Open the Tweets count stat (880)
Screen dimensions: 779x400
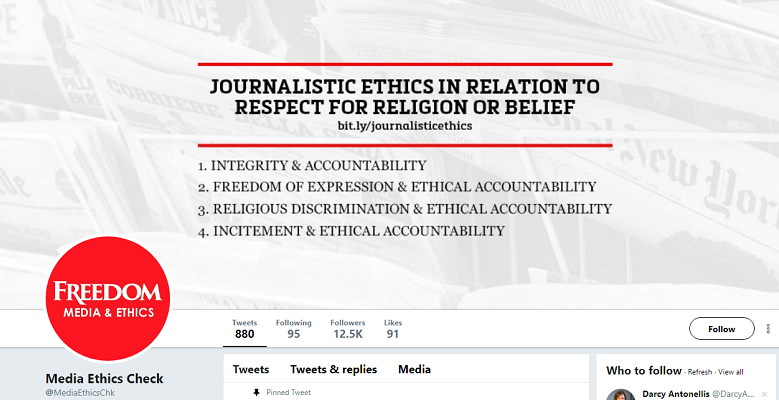pyautogui.click(x=244, y=329)
